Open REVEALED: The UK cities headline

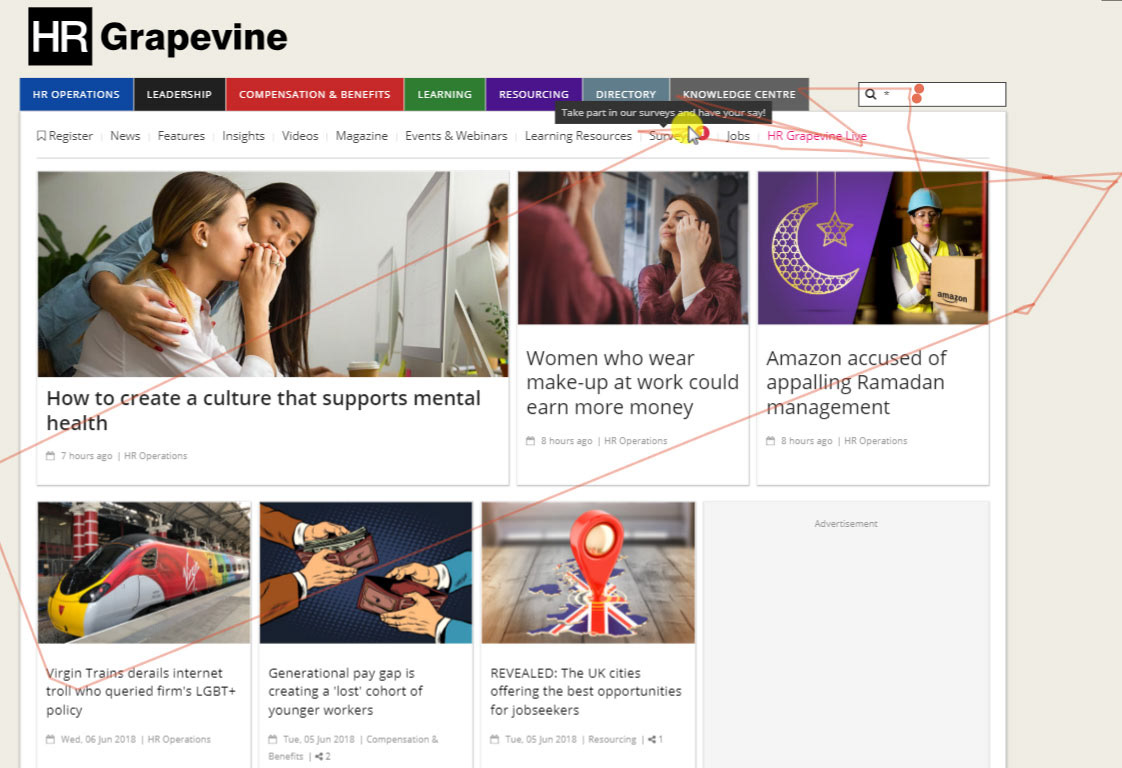tap(586, 691)
